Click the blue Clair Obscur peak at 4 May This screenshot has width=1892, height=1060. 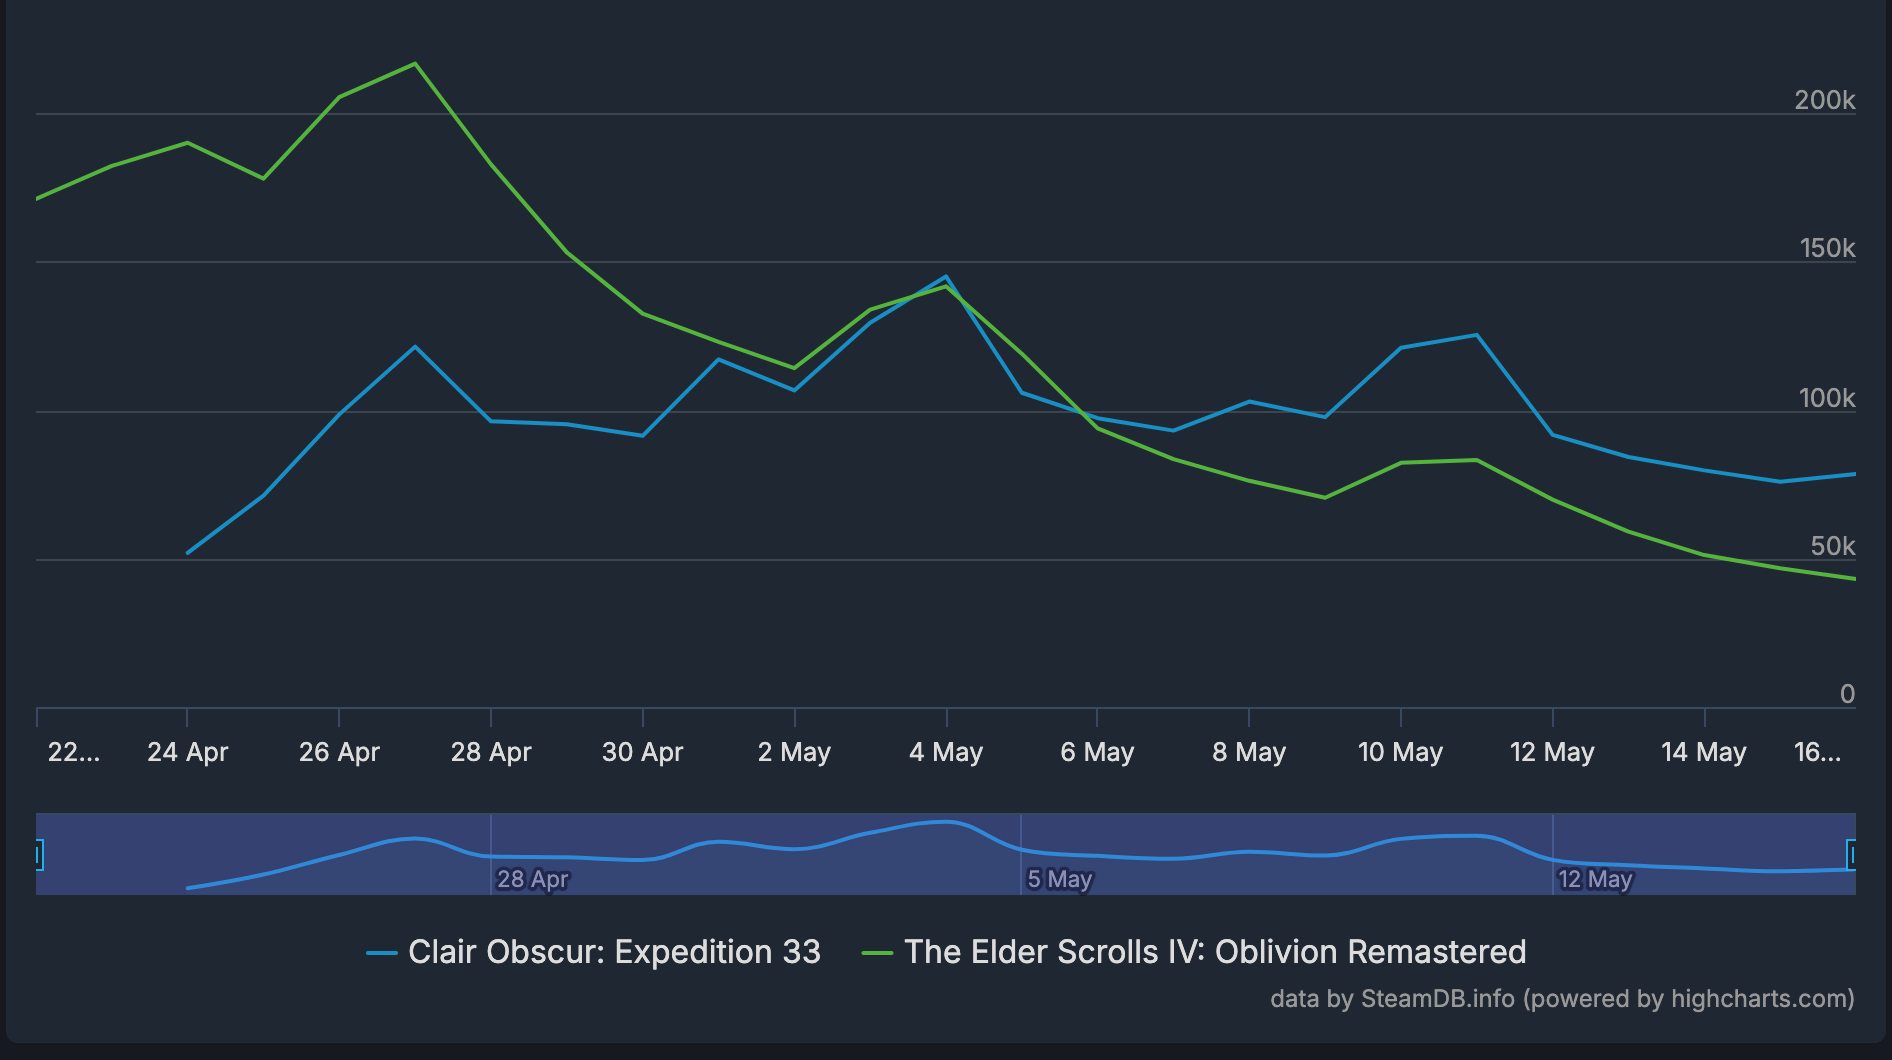click(x=946, y=277)
